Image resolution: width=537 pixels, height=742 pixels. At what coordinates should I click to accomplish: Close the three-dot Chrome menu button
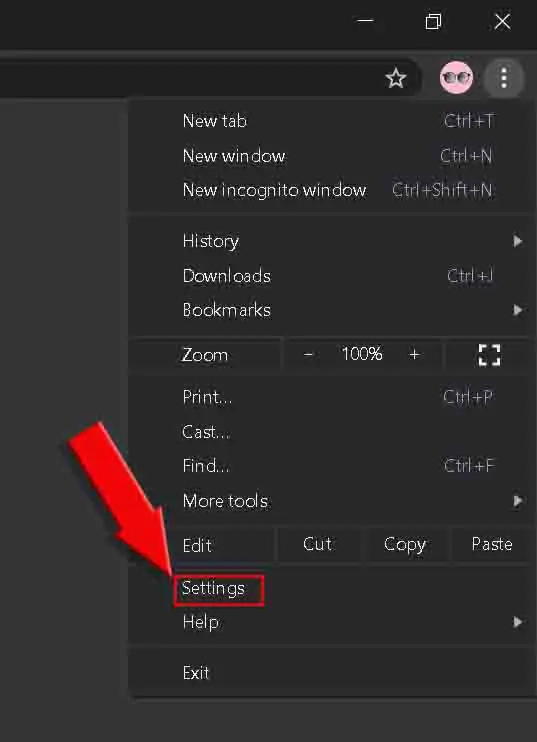504,78
